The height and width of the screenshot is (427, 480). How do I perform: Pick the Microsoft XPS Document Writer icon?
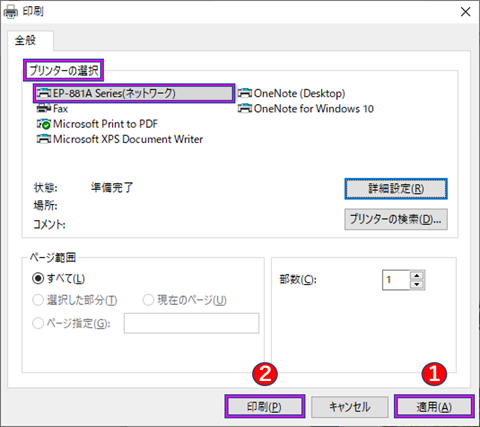pos(44,139)
